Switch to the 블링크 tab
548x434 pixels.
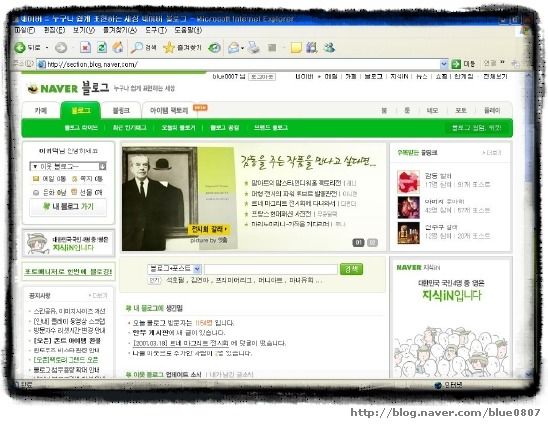(121, 111)
